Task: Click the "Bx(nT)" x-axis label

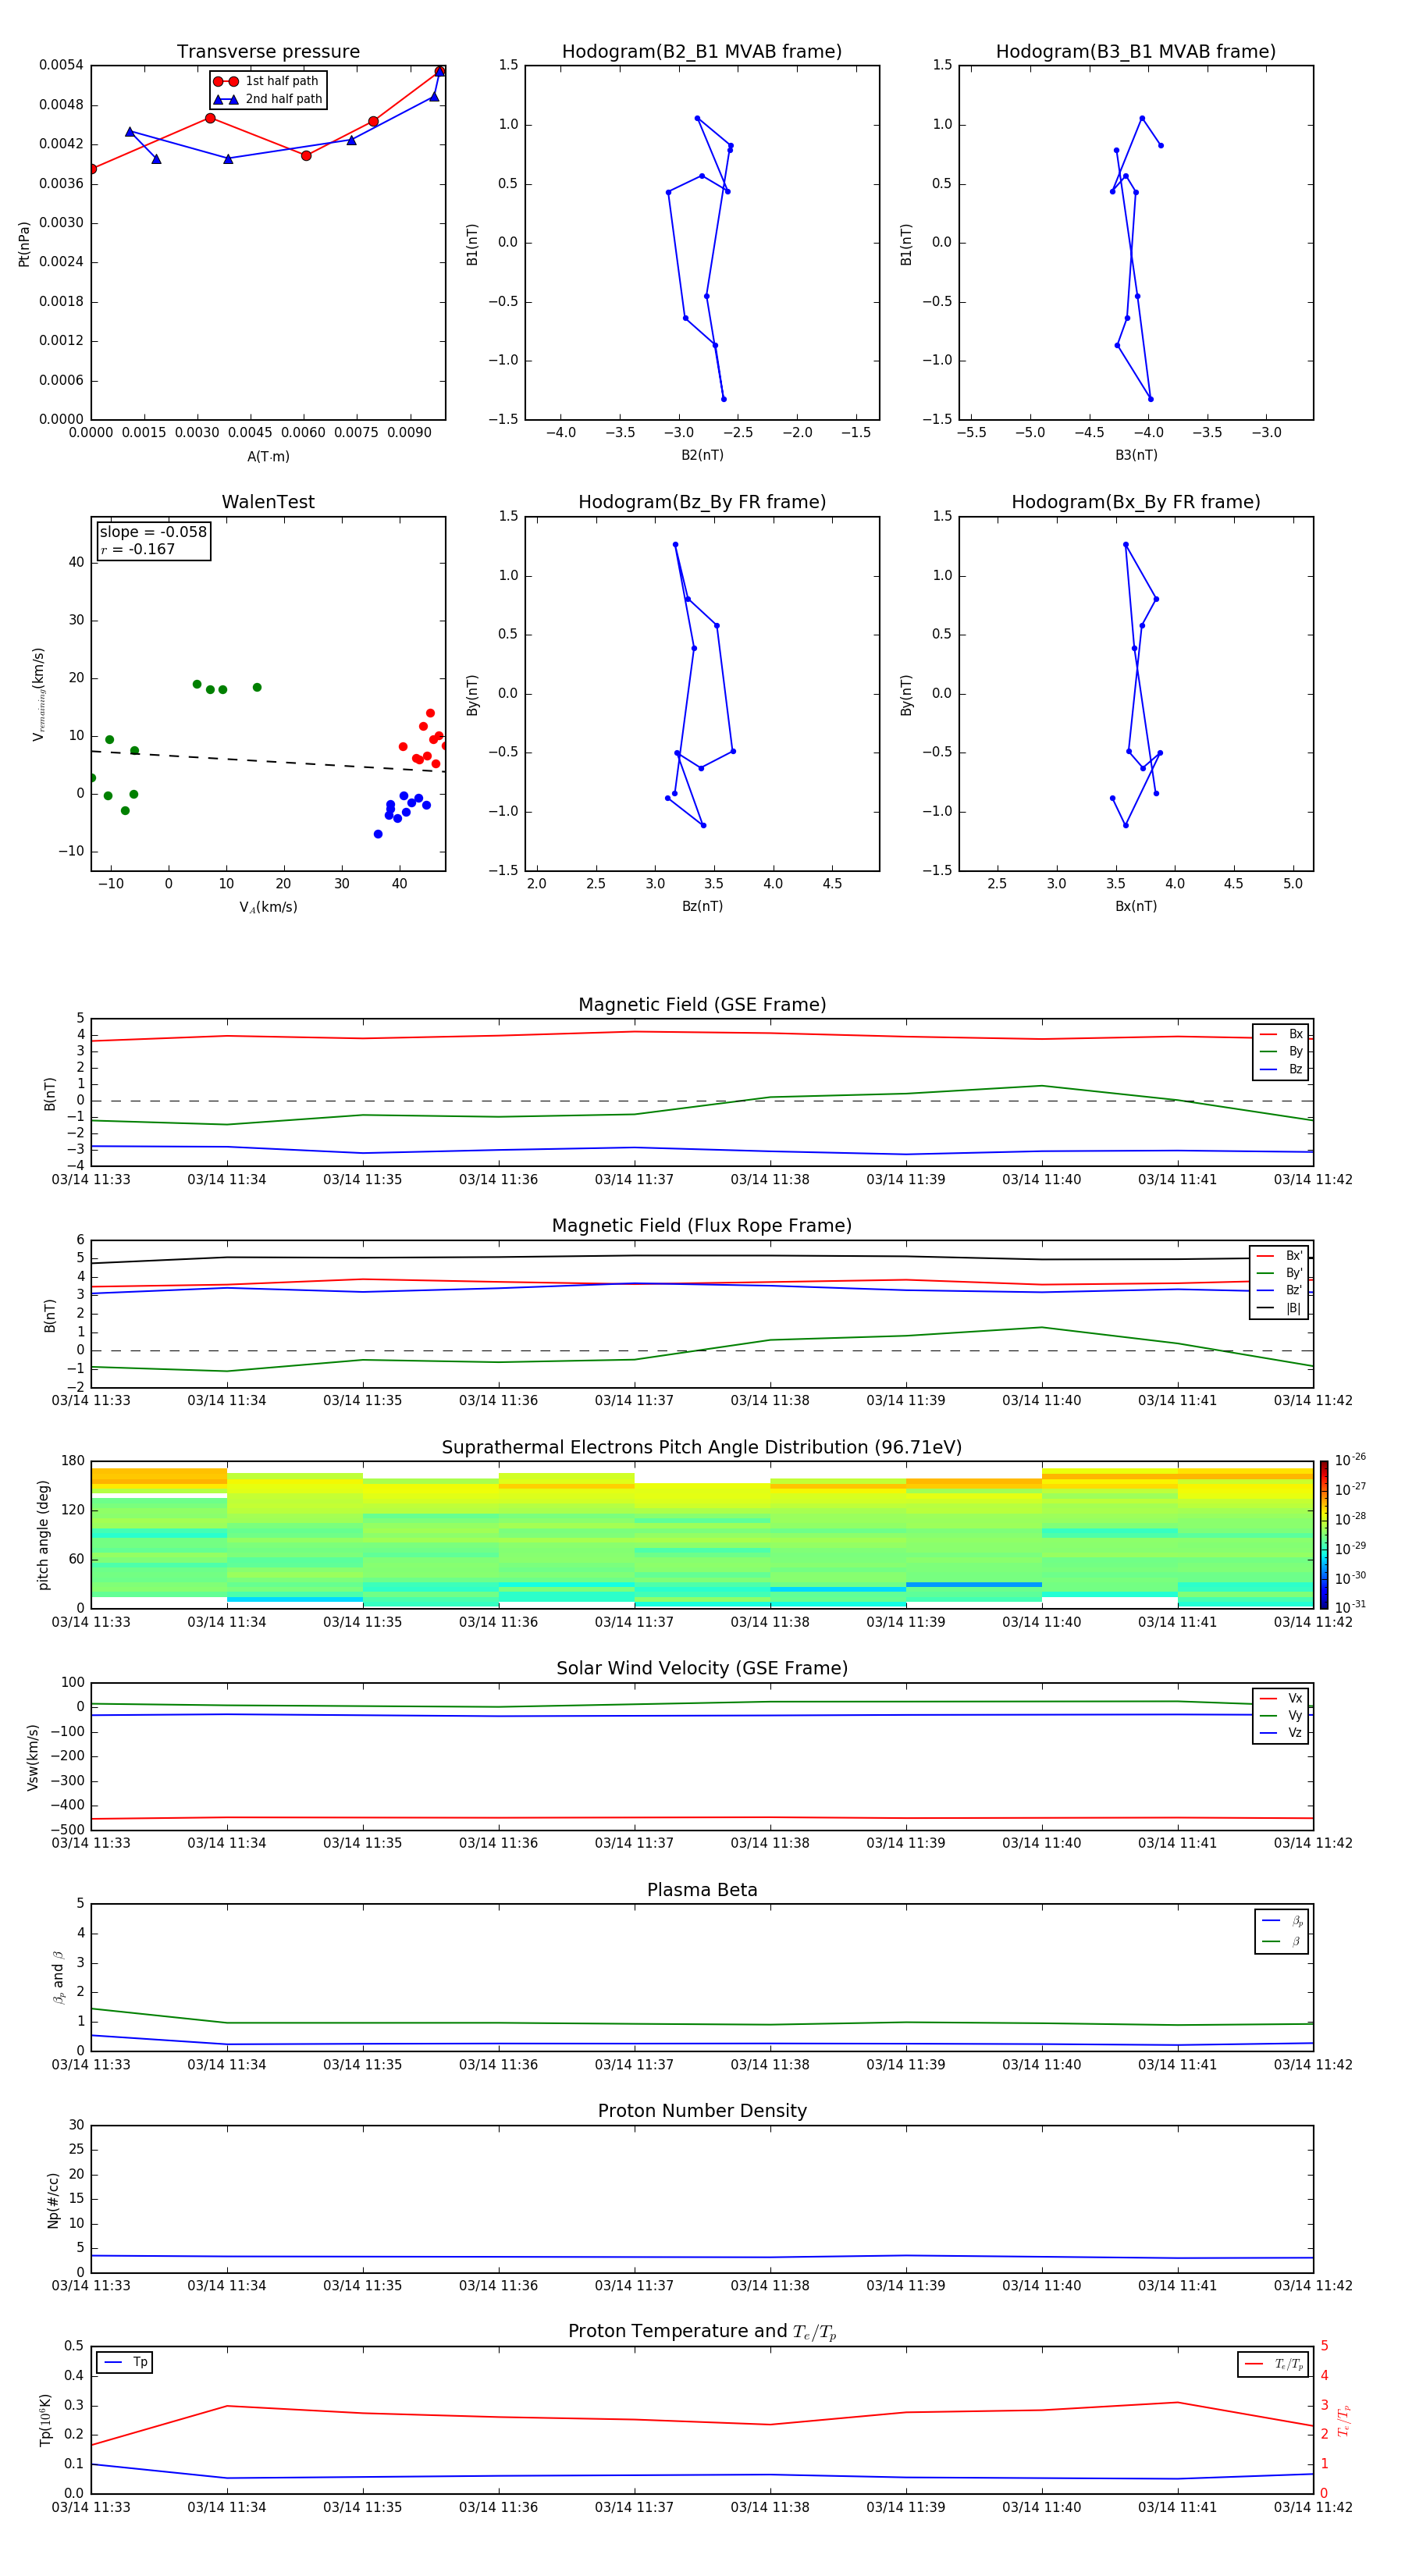Action: 1136,906
